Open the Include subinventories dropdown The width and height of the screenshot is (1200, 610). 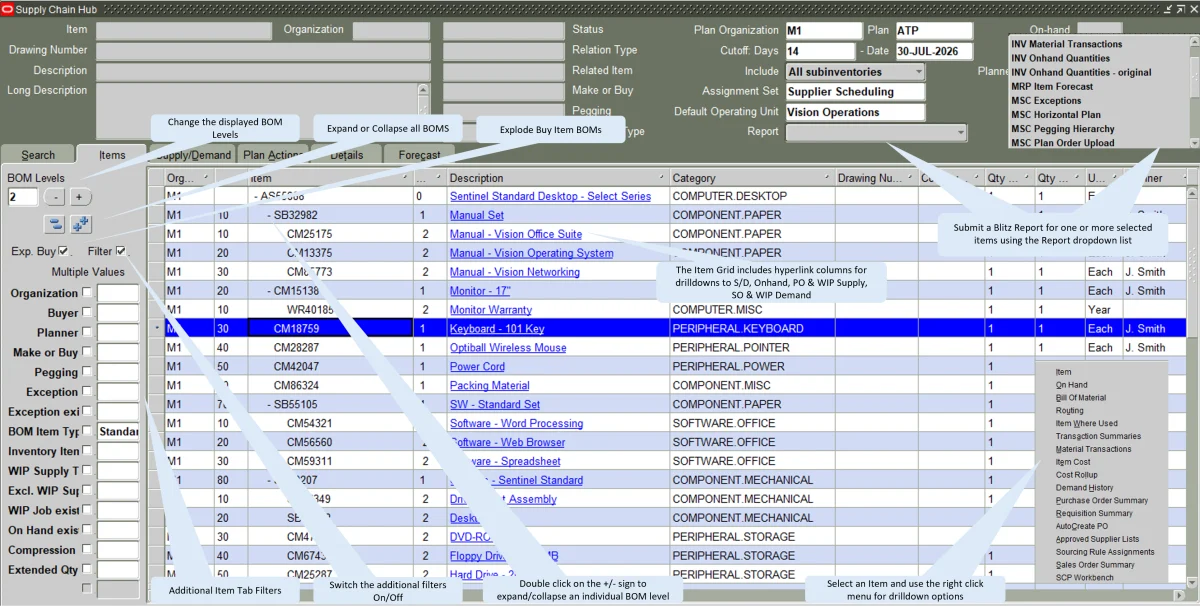point(855,72)
